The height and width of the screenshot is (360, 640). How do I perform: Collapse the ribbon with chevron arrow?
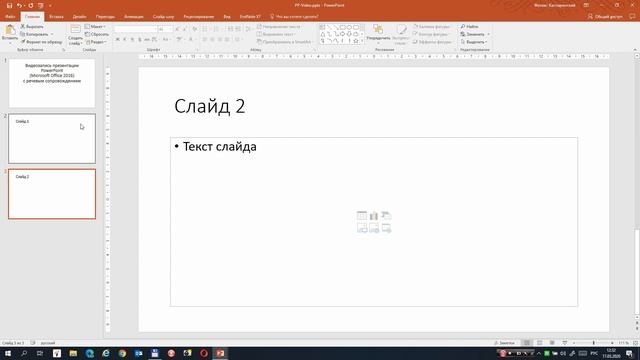(x=635, y=49)
